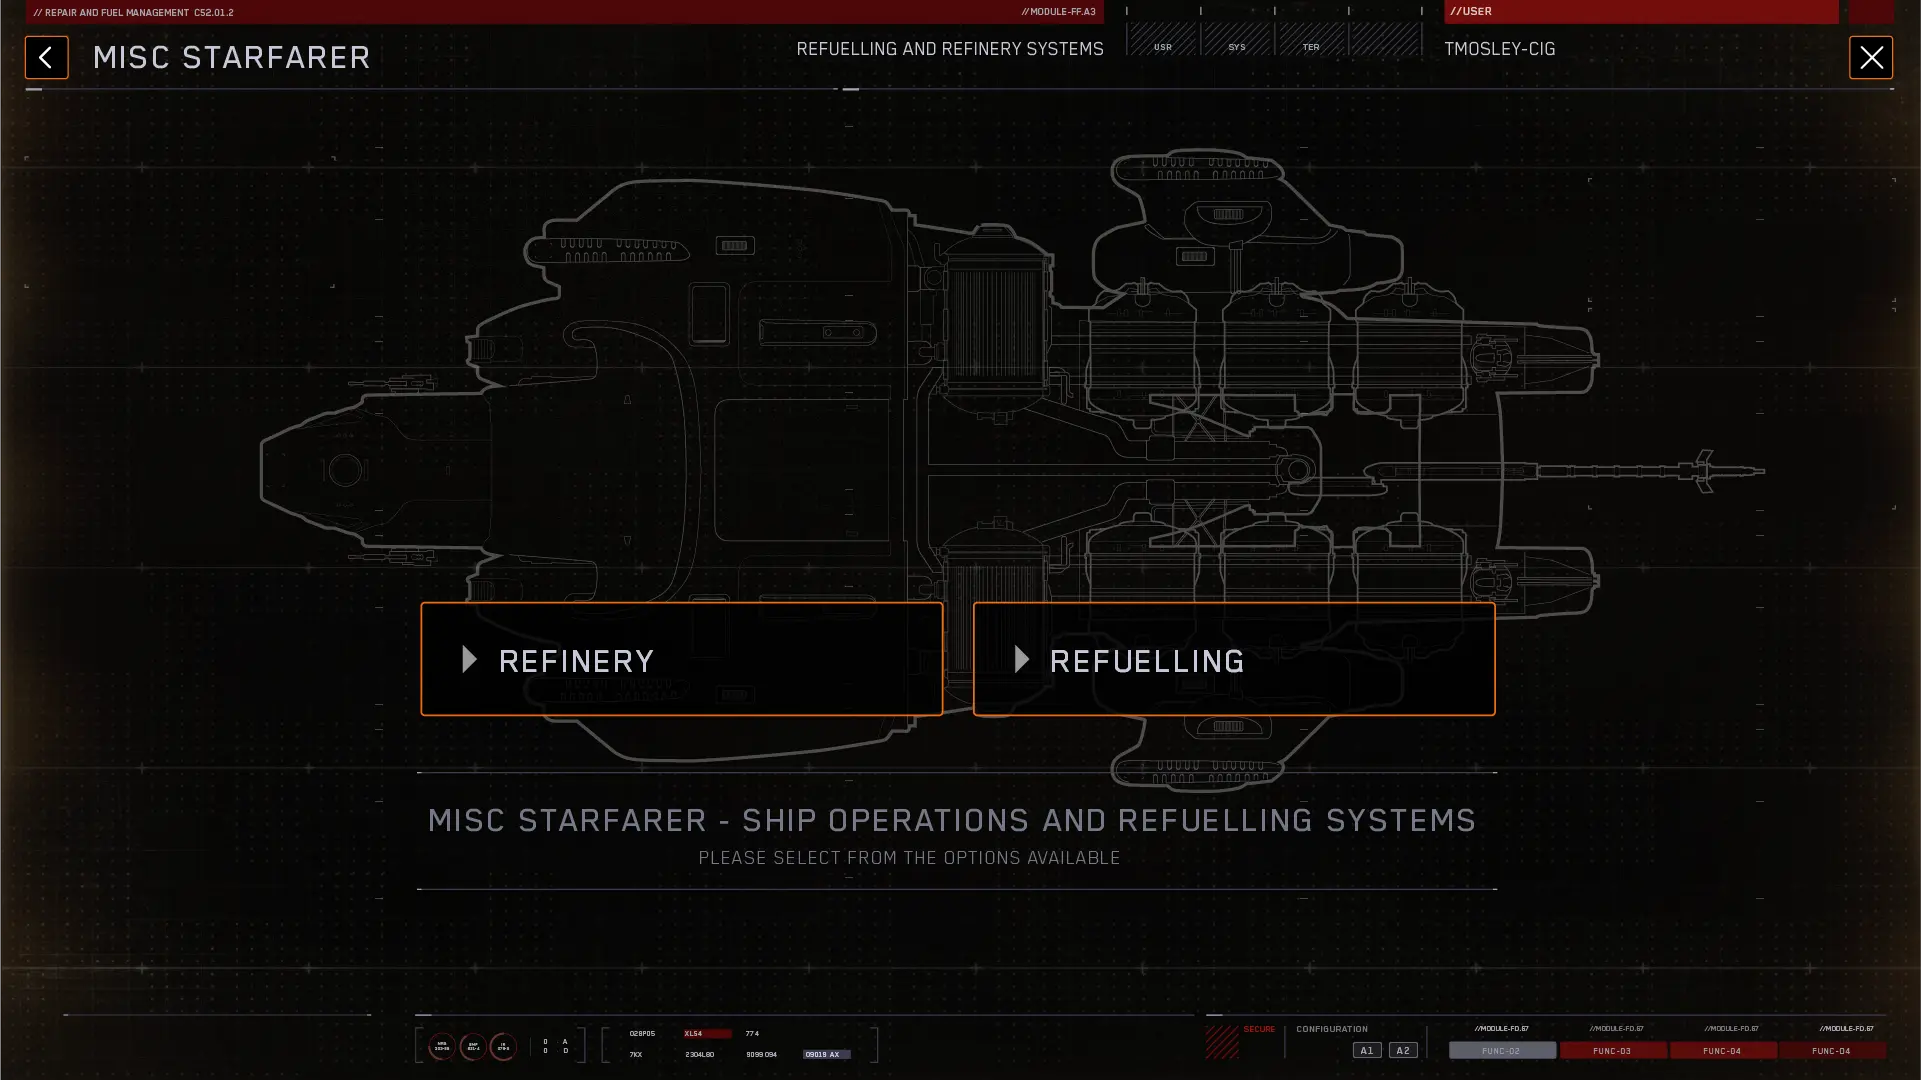The image size is (1921, 1080).
Task: Click the 7KX readout
Action: point(636,1054)
